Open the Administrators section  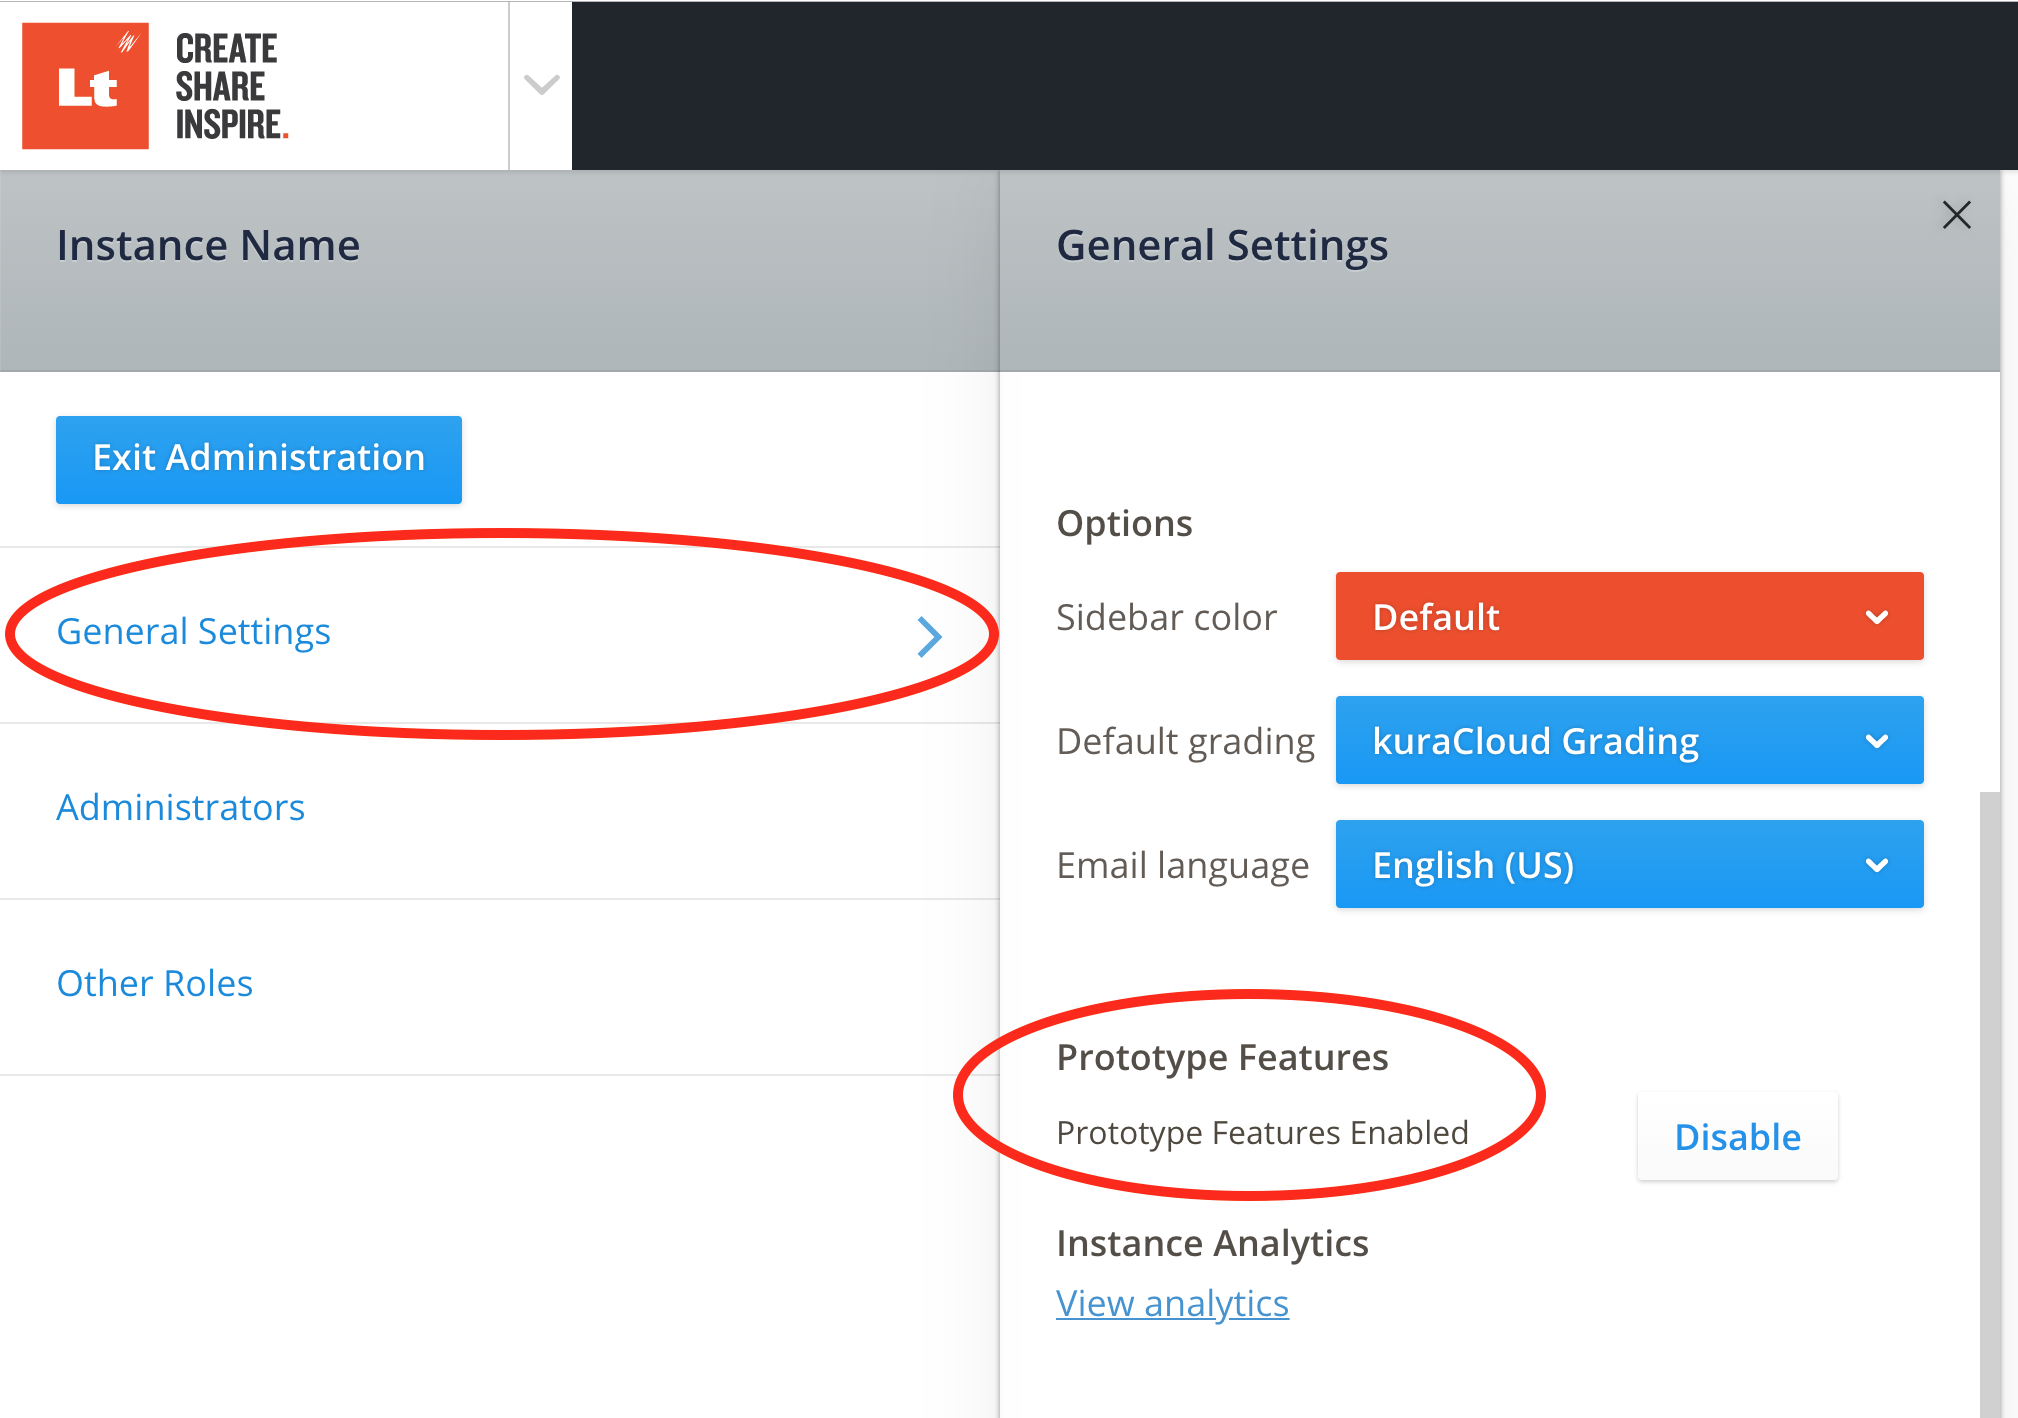[x=181, y=808]
